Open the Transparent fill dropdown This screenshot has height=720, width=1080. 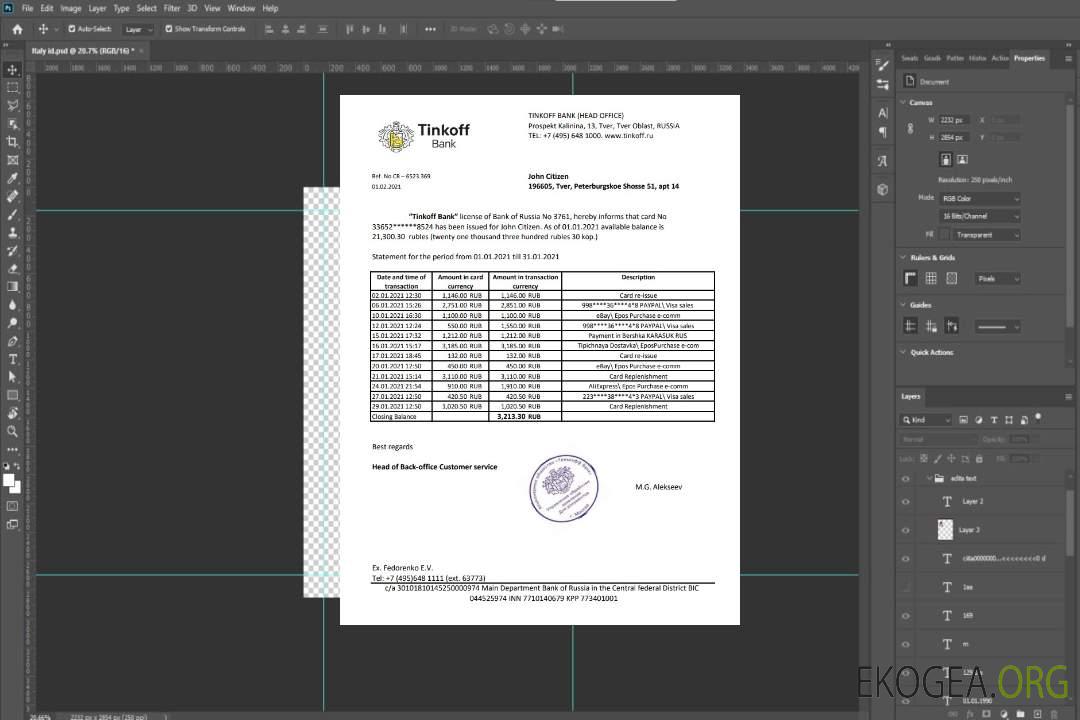coord(987,235)
